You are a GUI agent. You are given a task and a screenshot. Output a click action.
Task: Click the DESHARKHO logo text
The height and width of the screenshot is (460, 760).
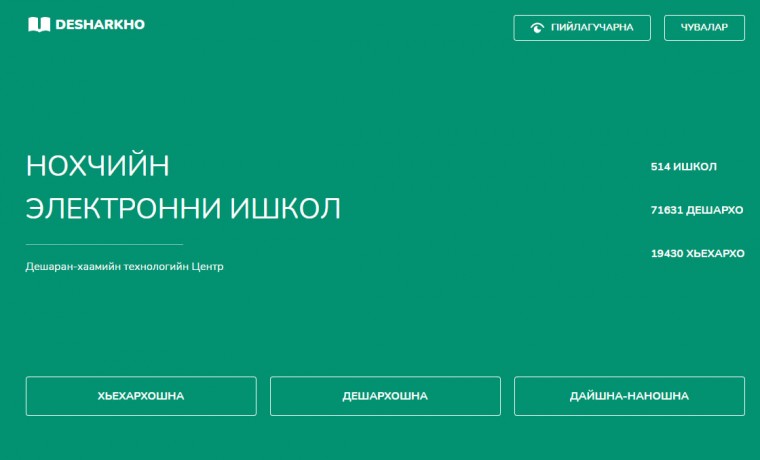point(100,25)
